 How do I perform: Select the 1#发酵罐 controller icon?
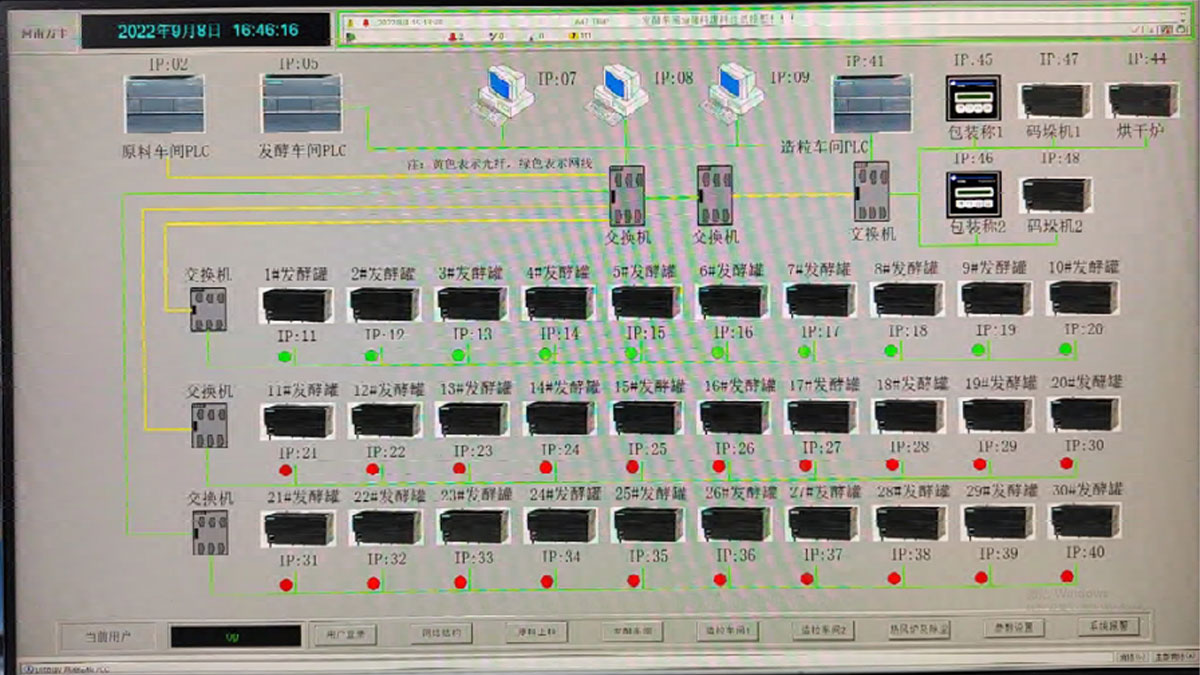[x=295, y=304]
